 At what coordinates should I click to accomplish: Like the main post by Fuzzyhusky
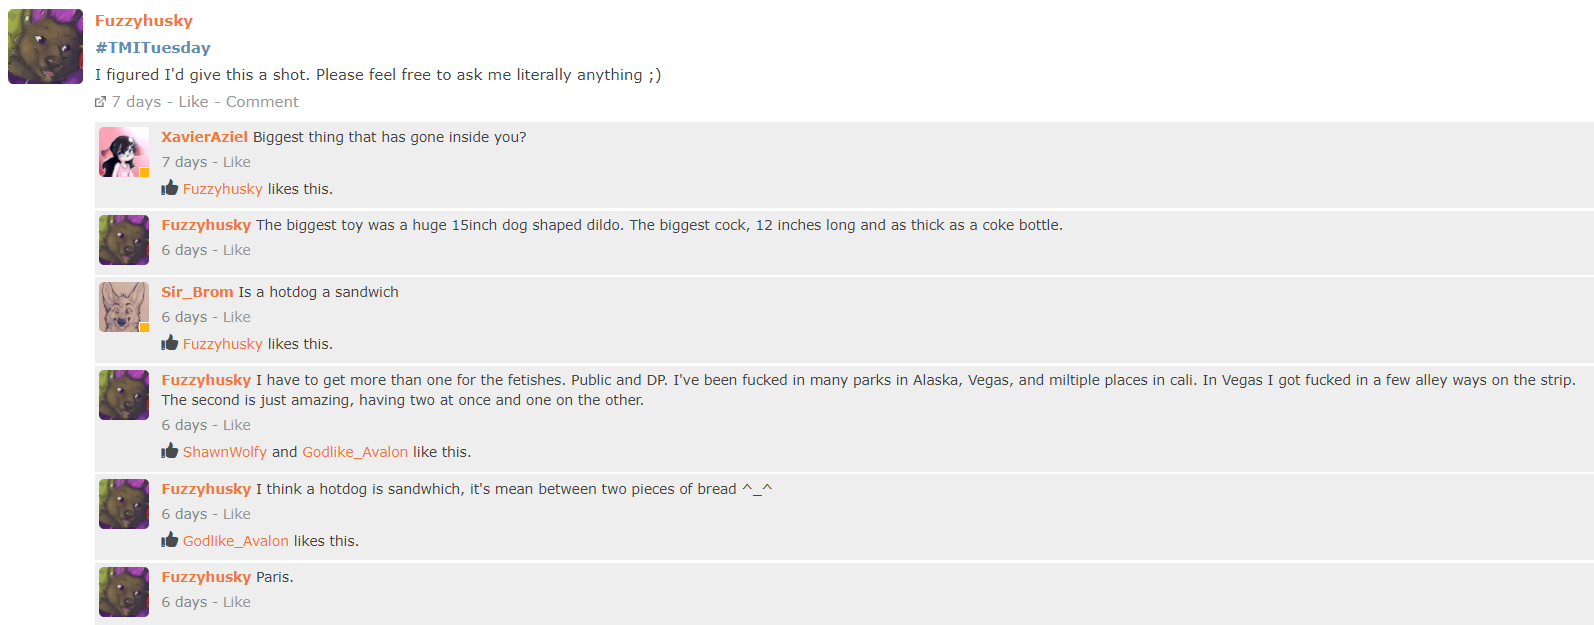[x=193, y=102]
